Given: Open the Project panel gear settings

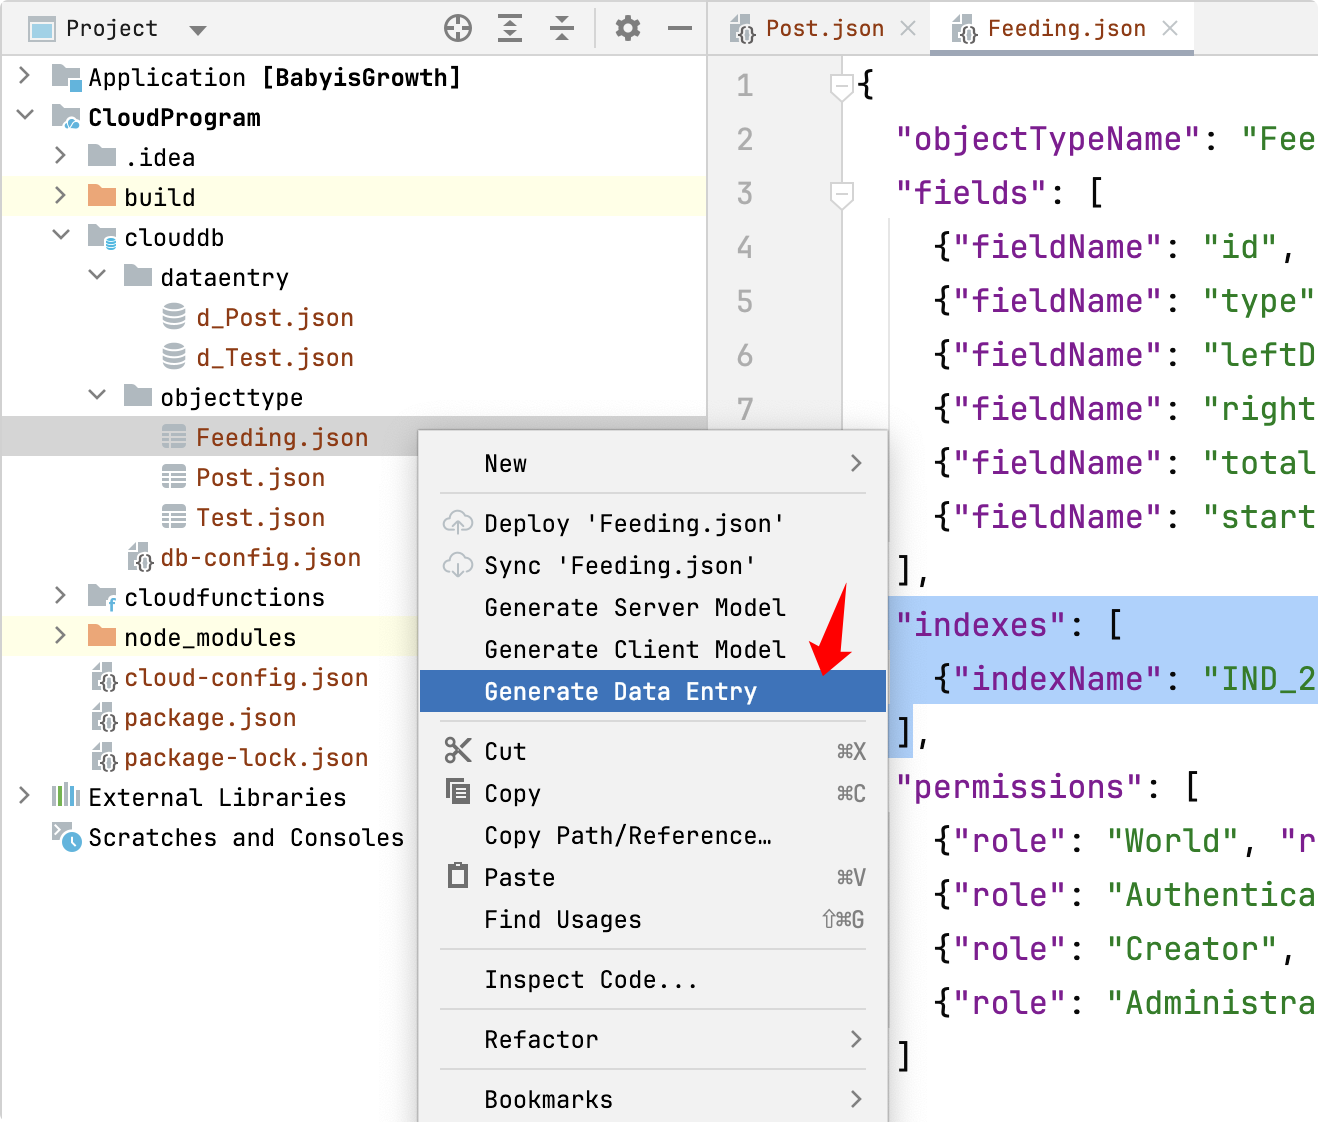Looking at the screenshot, I should coord(628,29).
